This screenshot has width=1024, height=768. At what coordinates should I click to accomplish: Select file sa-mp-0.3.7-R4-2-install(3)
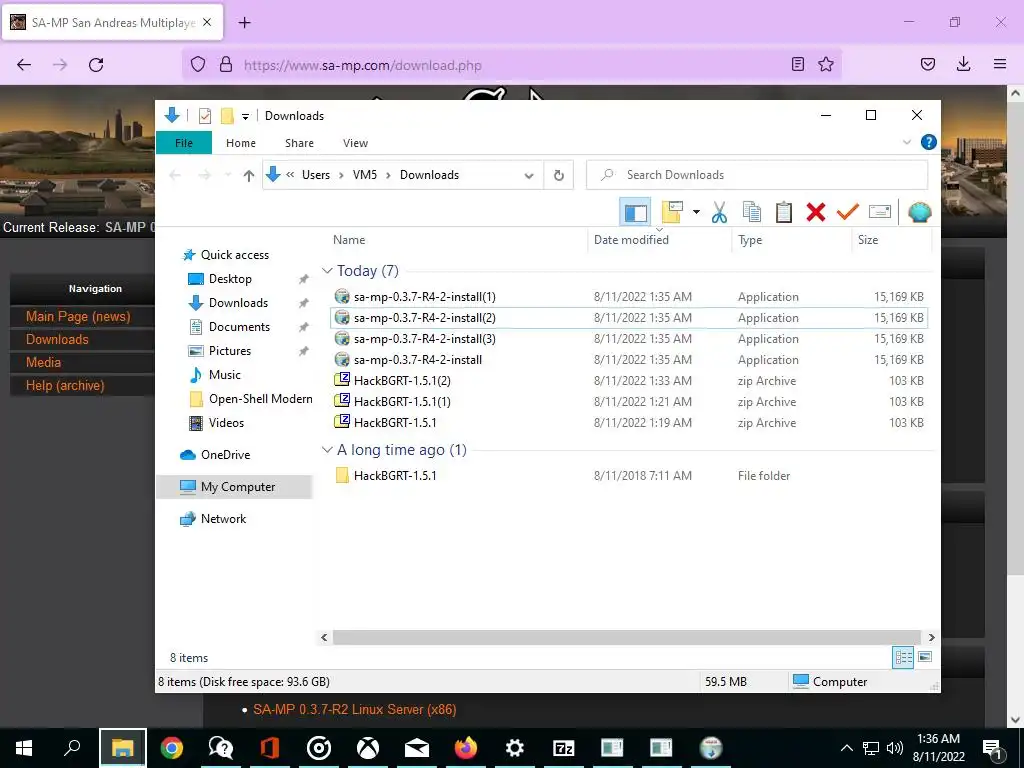[629, 338]
